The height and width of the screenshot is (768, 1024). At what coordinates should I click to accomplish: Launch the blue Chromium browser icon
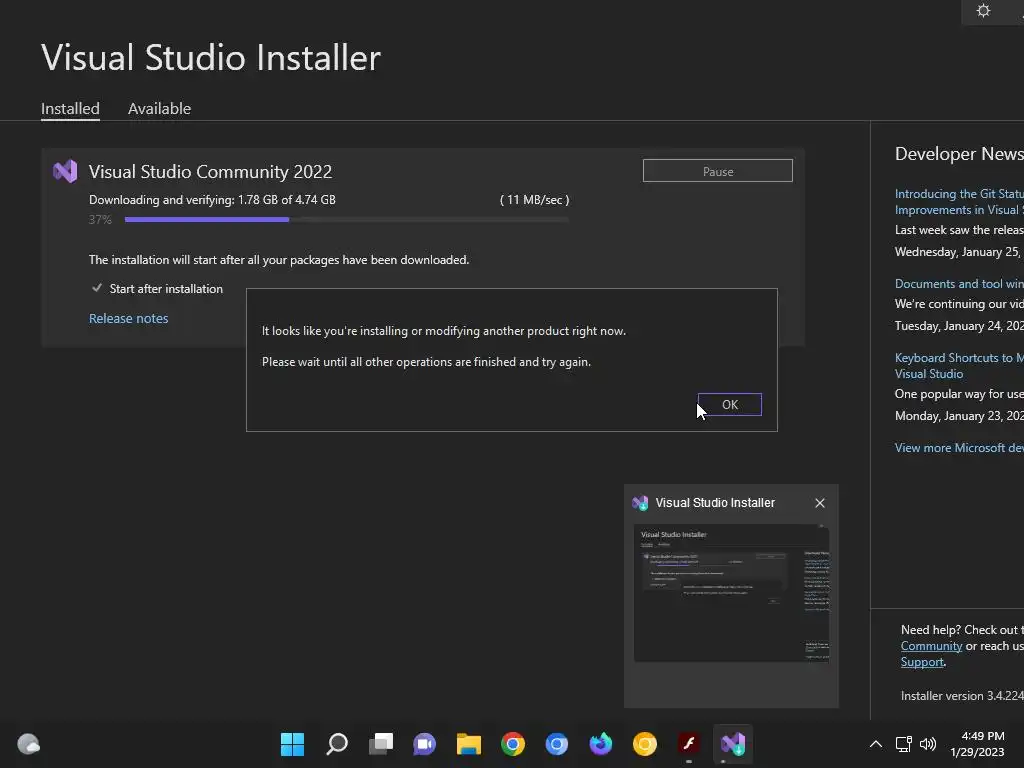click(556, 744)
